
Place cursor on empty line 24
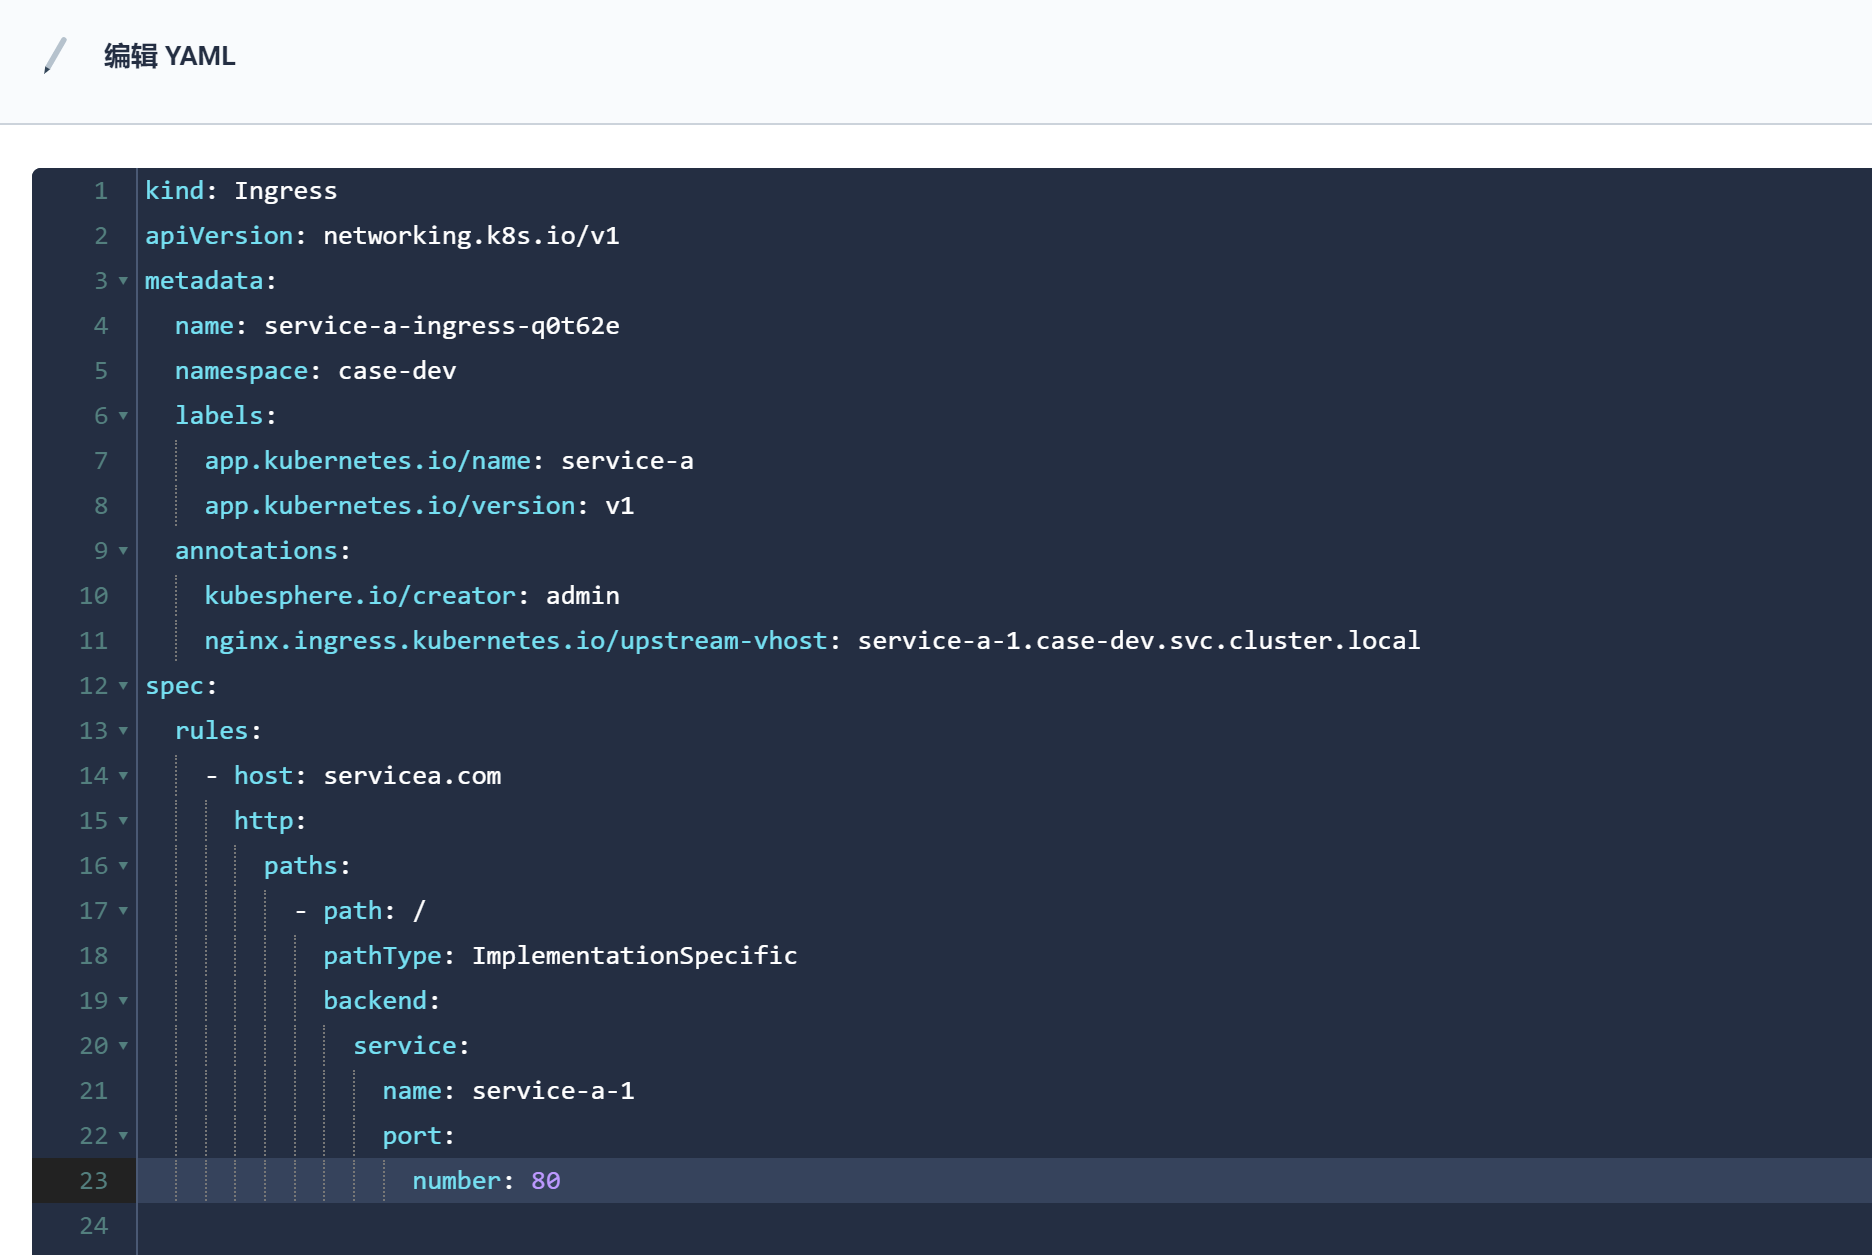tap(1004, 1226)
